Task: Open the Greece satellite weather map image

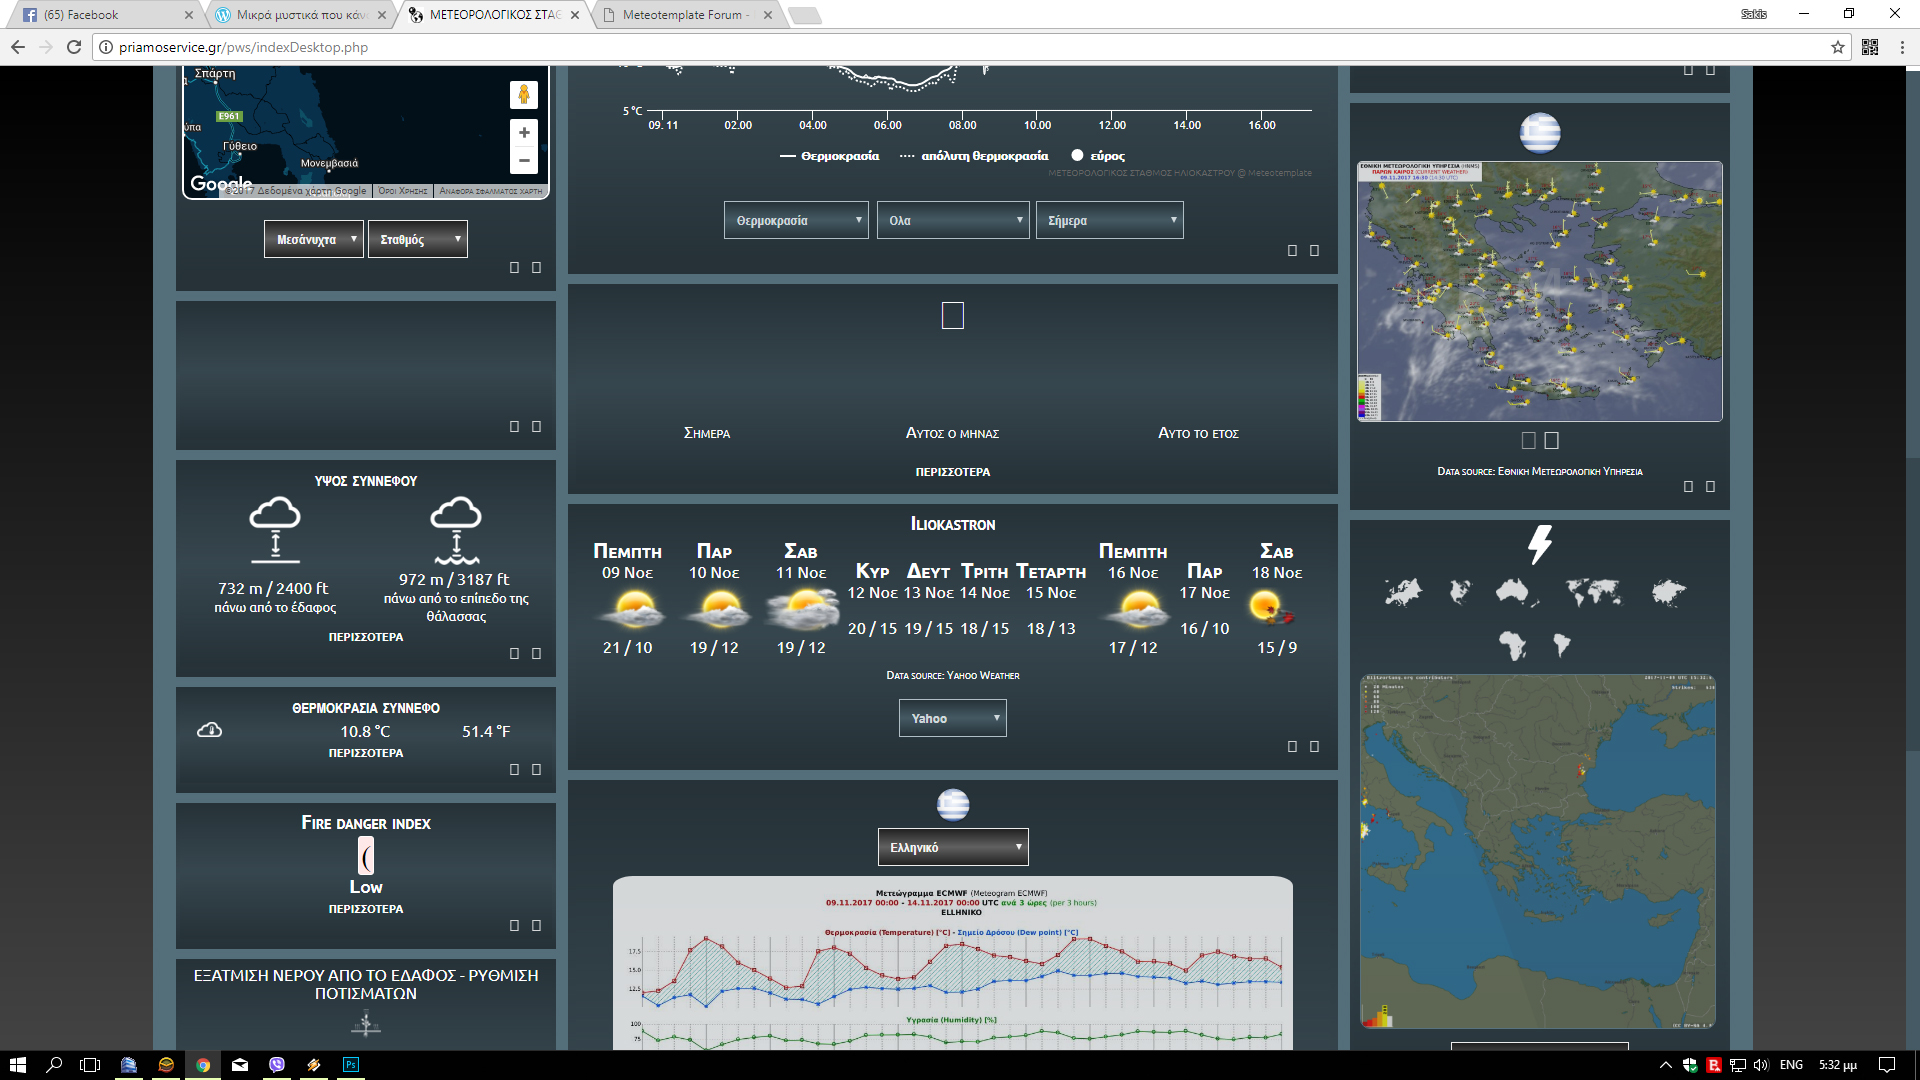Action: pyautogui.click(x=1540, y=291)
